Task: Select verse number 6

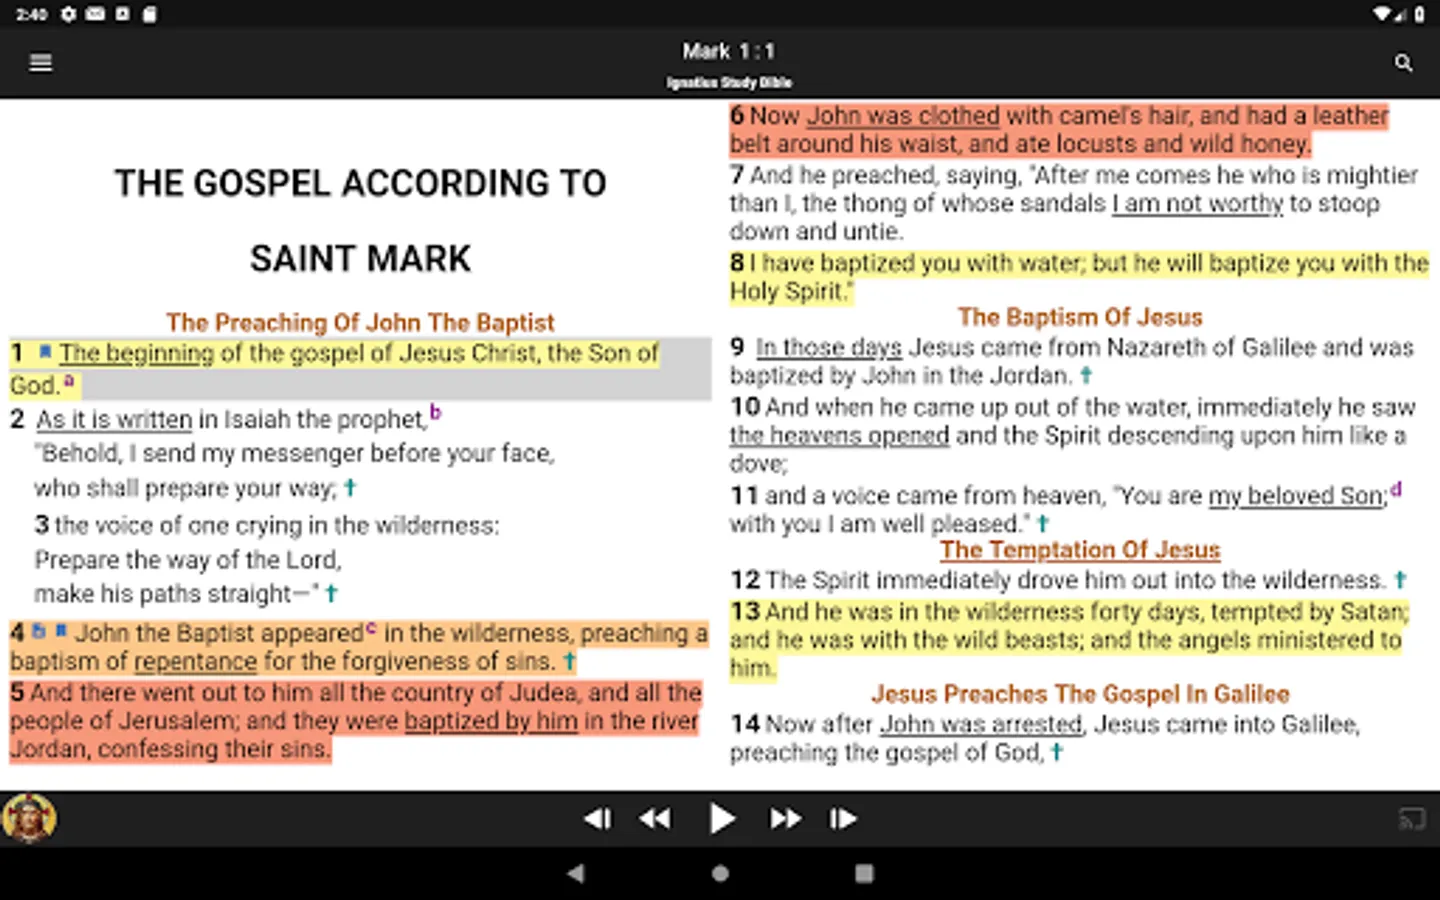Action: [x=737, y=116]
